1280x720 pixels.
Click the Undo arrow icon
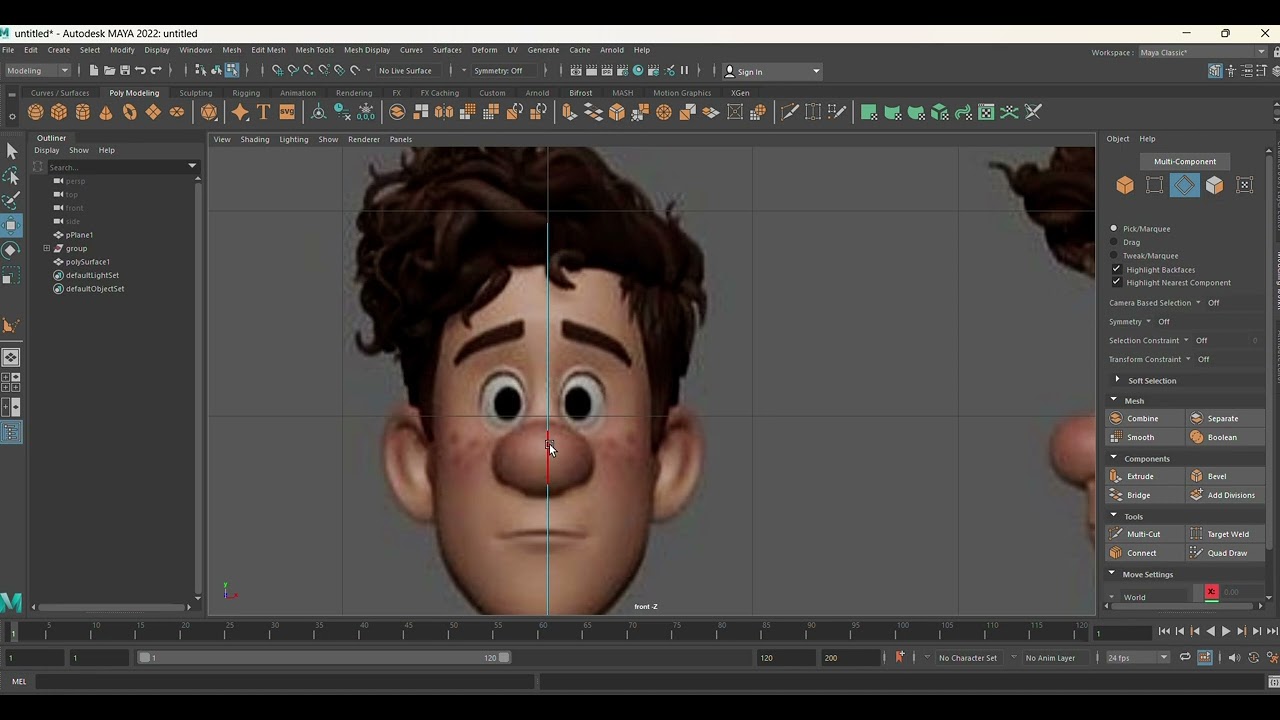(140, 70)
